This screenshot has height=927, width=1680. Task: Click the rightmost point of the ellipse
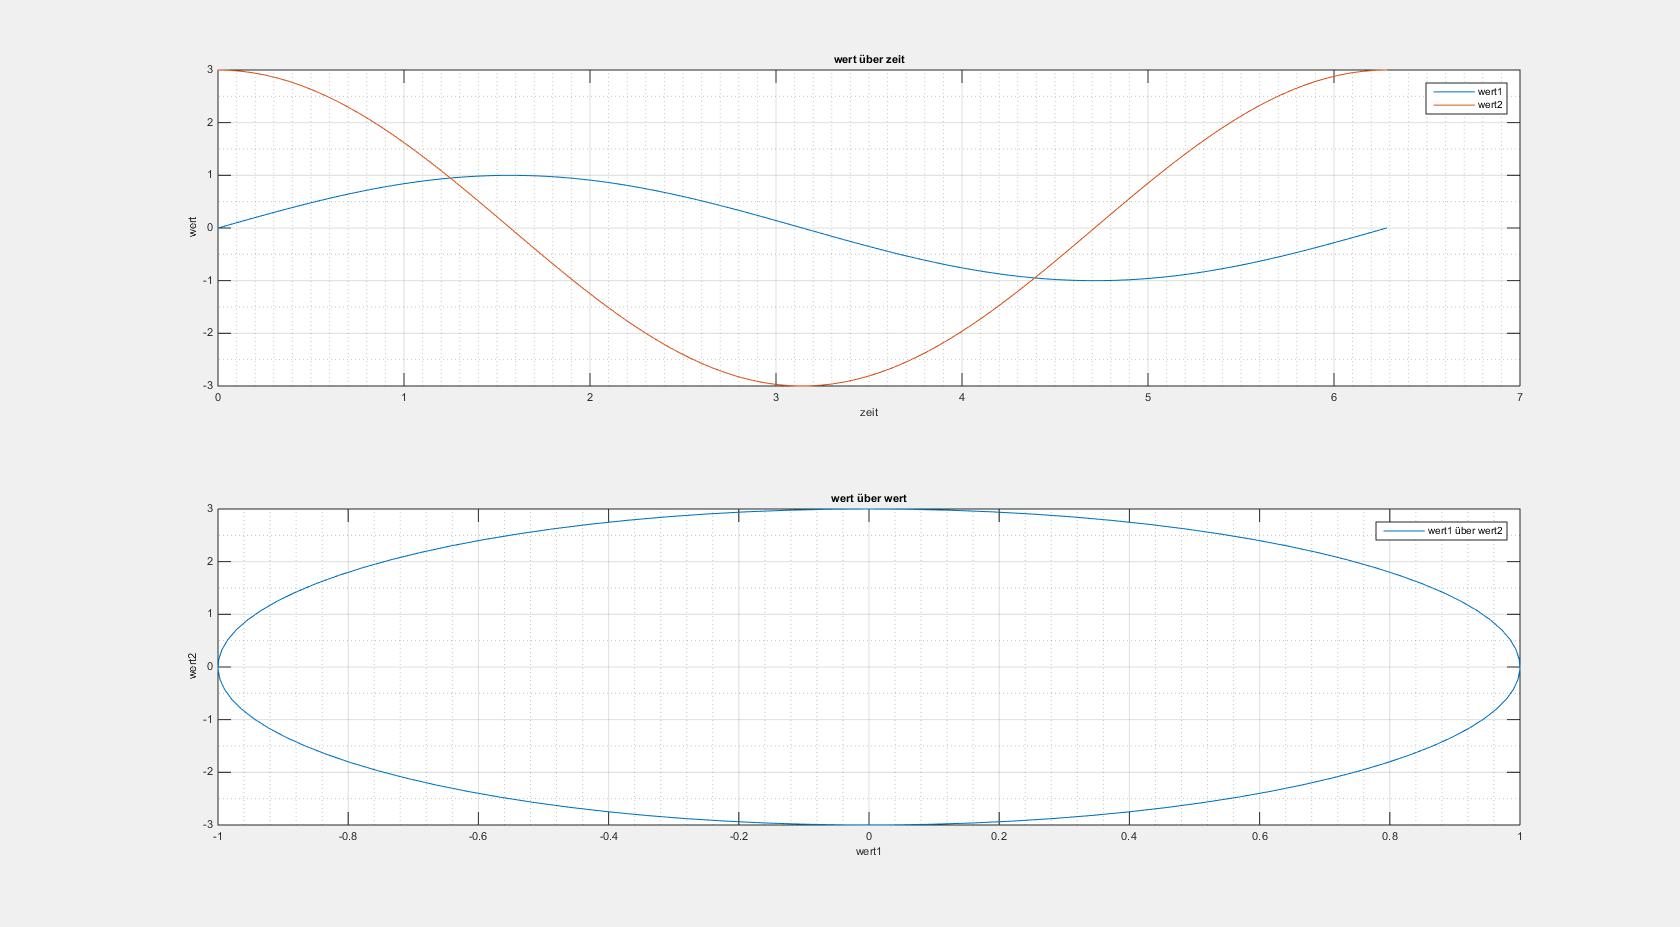[1519, 666]
